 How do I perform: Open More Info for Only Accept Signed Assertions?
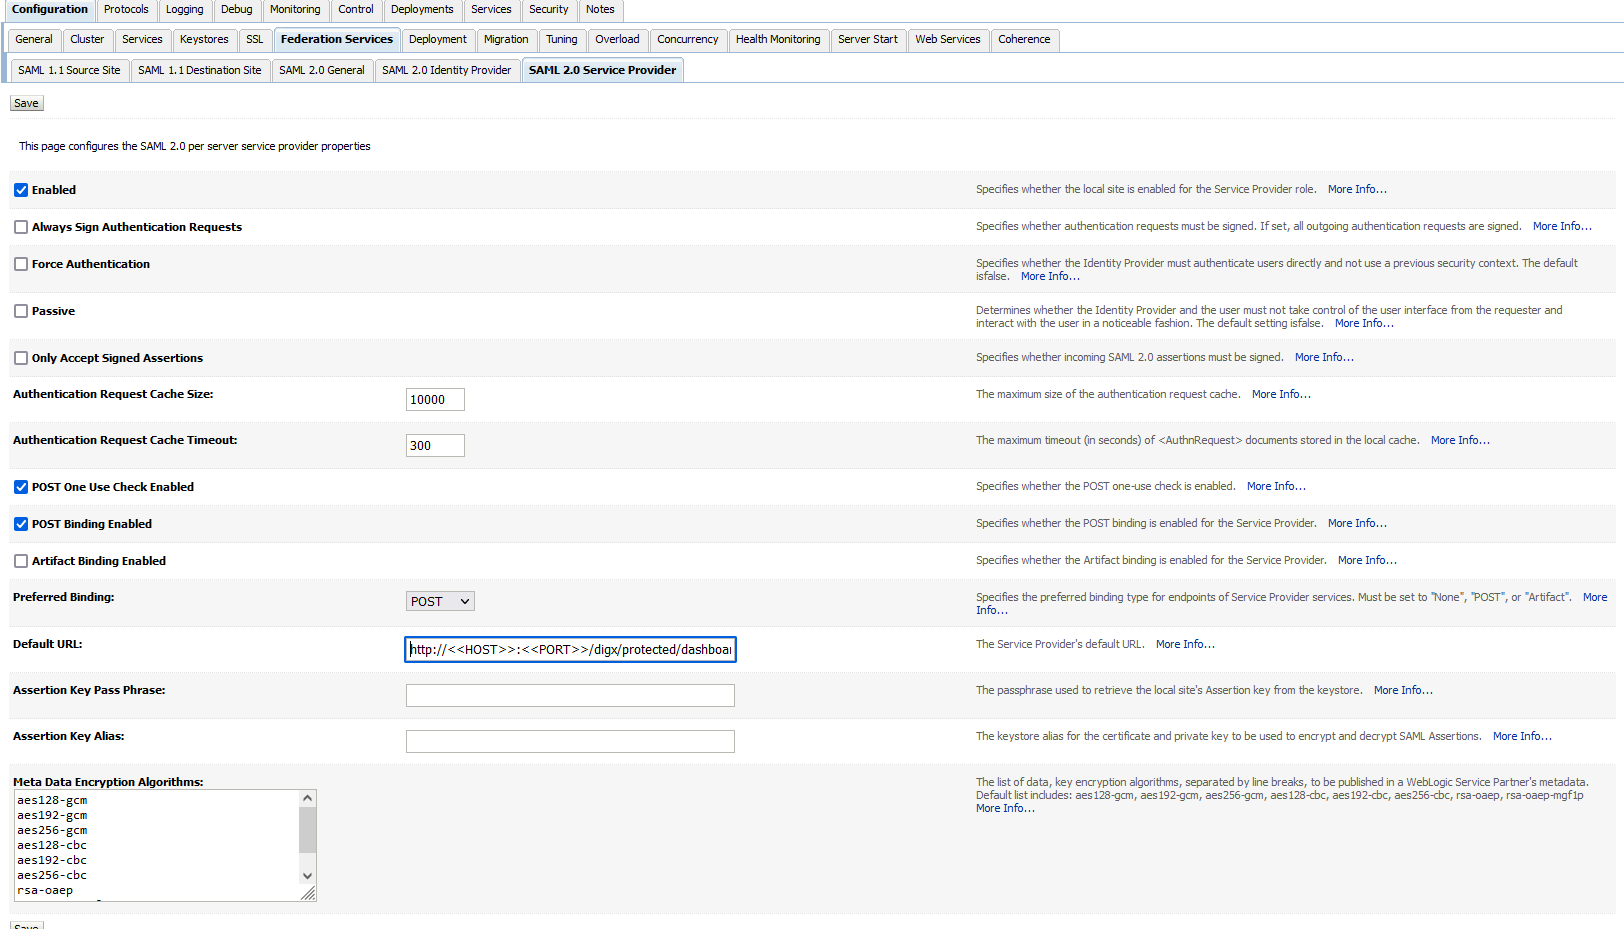point(1324,358)
